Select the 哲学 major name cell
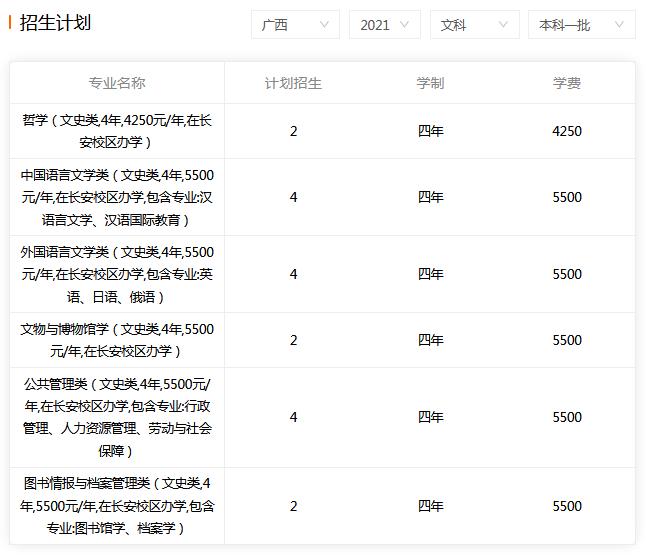The width and height of the screenshot is (646, 555). point(117,131)
